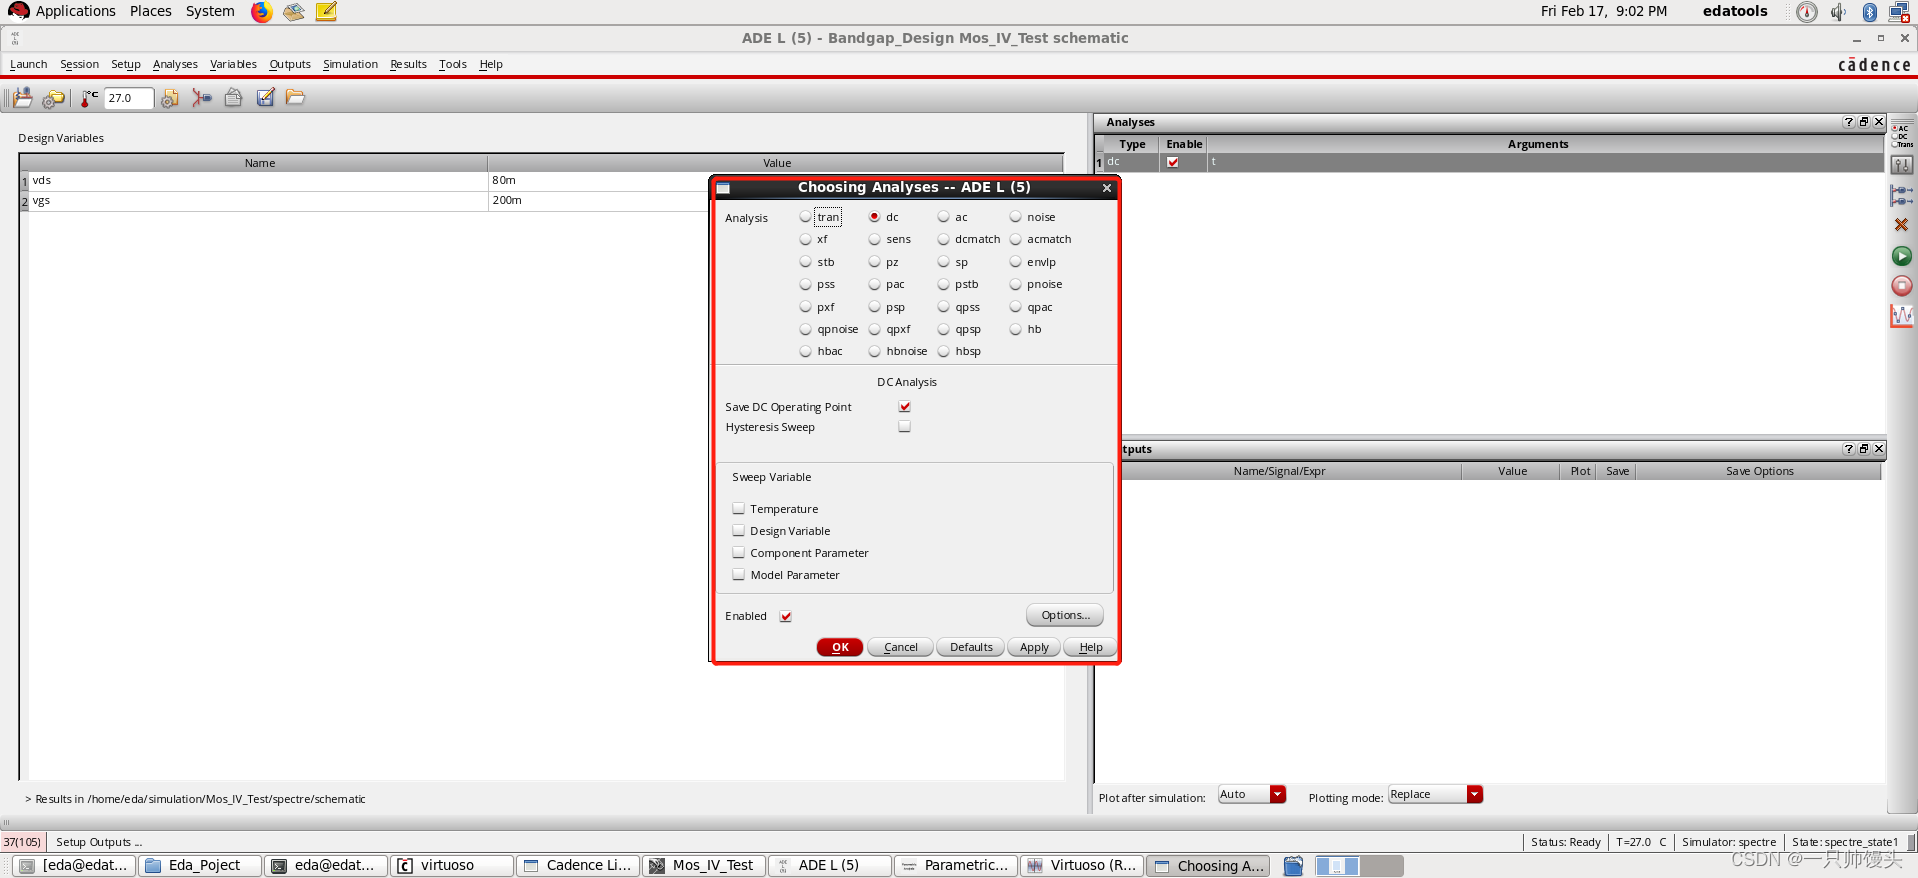The image size is (1918, 878).
Task: Enable the Hysteresis Sweep checkbox
Action: (904, 427)
